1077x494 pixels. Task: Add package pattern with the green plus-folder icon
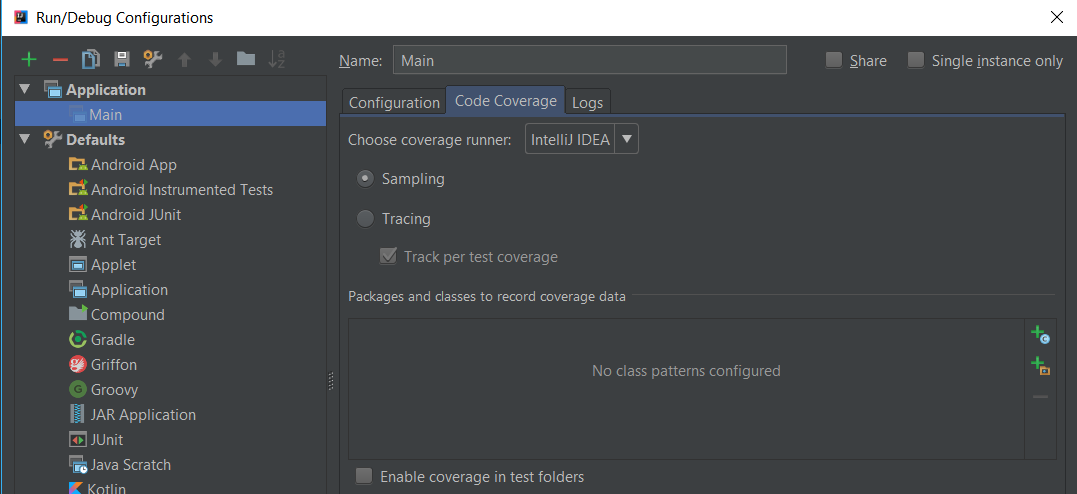(1041, 366)
